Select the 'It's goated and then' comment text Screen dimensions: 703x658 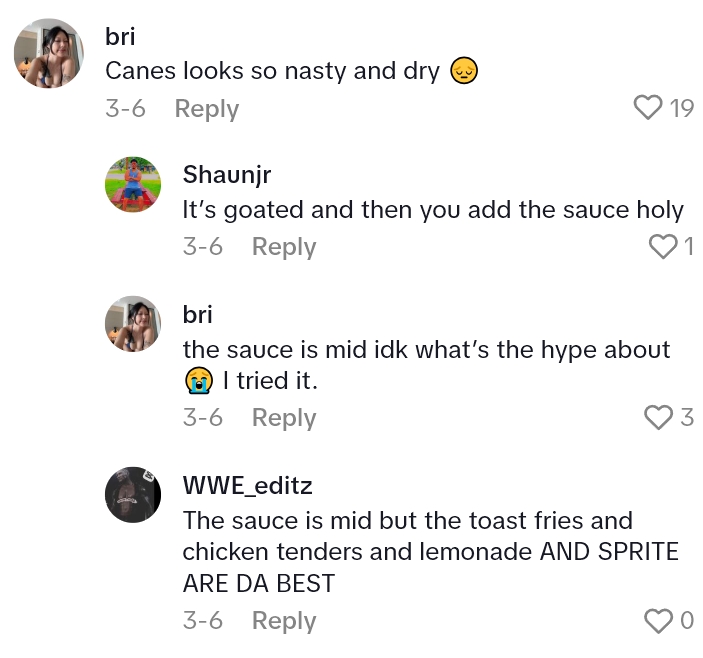click(x=432, y=211)
